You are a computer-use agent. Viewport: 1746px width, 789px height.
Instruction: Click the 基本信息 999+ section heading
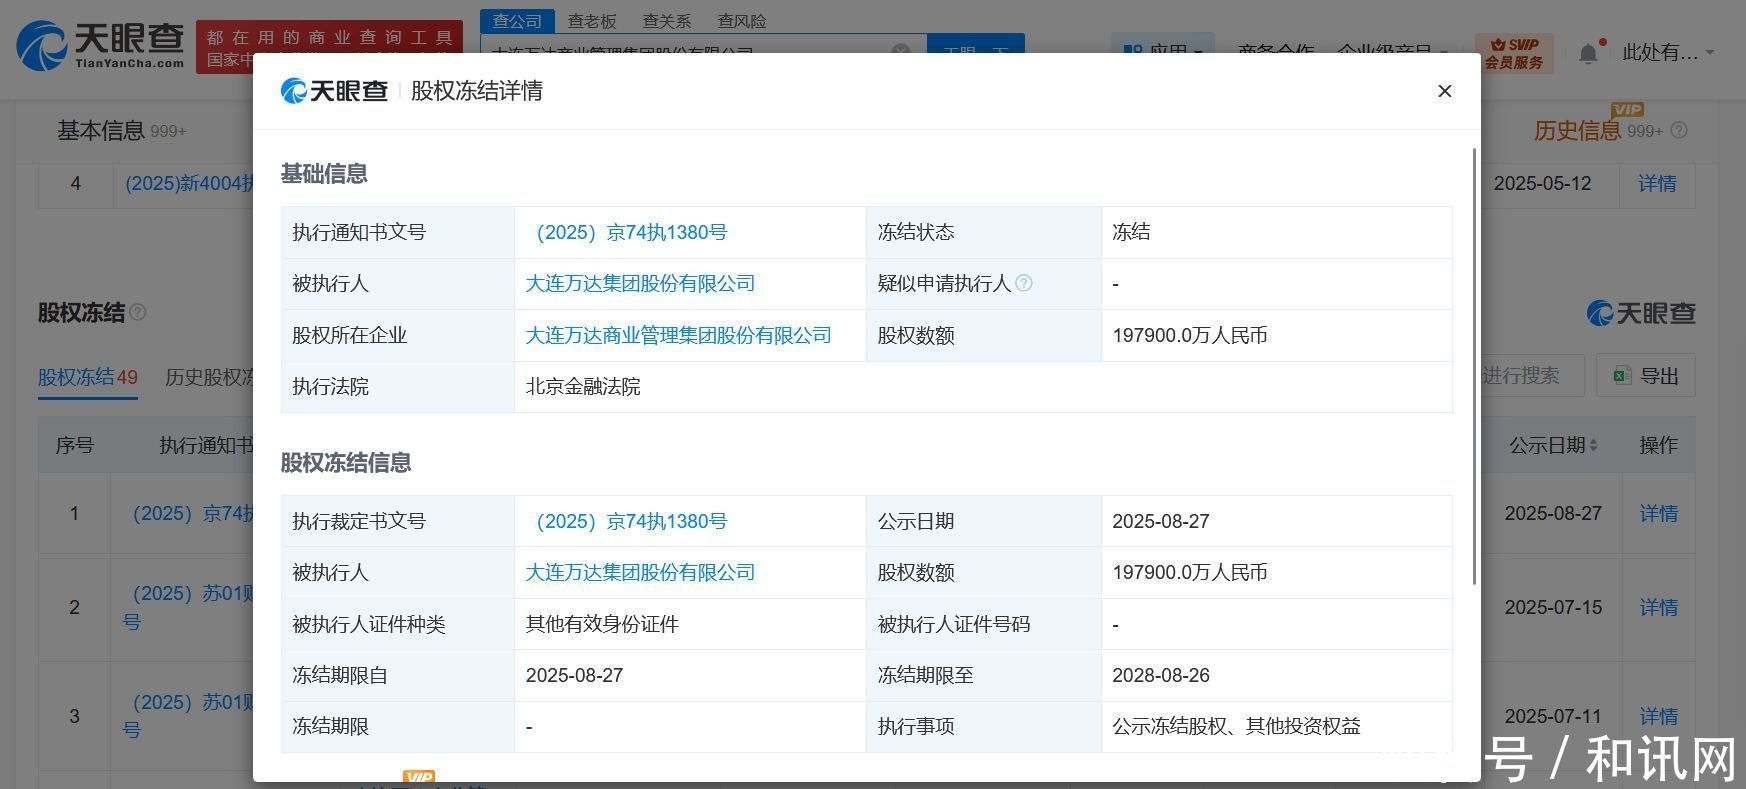click(121, 131)
